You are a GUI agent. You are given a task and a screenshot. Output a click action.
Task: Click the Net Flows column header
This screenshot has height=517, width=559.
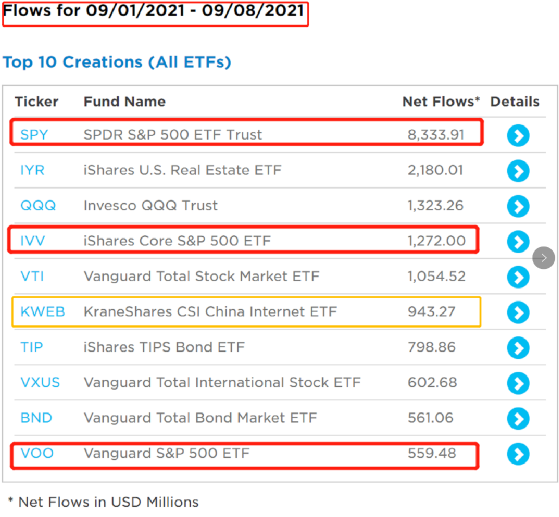[441, 102]
